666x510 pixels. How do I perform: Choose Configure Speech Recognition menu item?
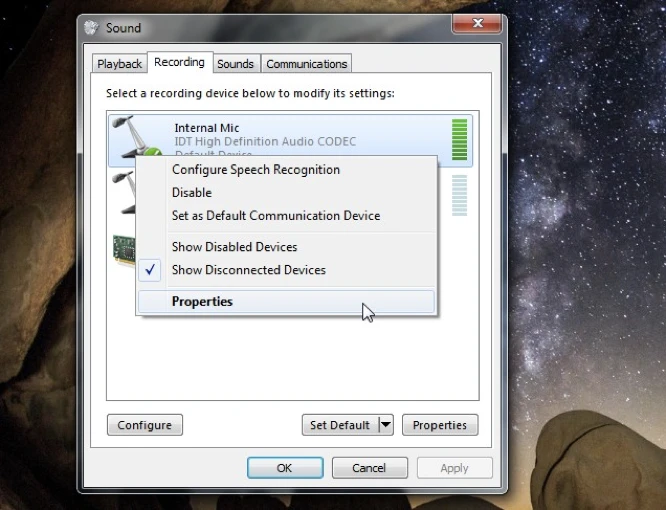pos(255,170)
